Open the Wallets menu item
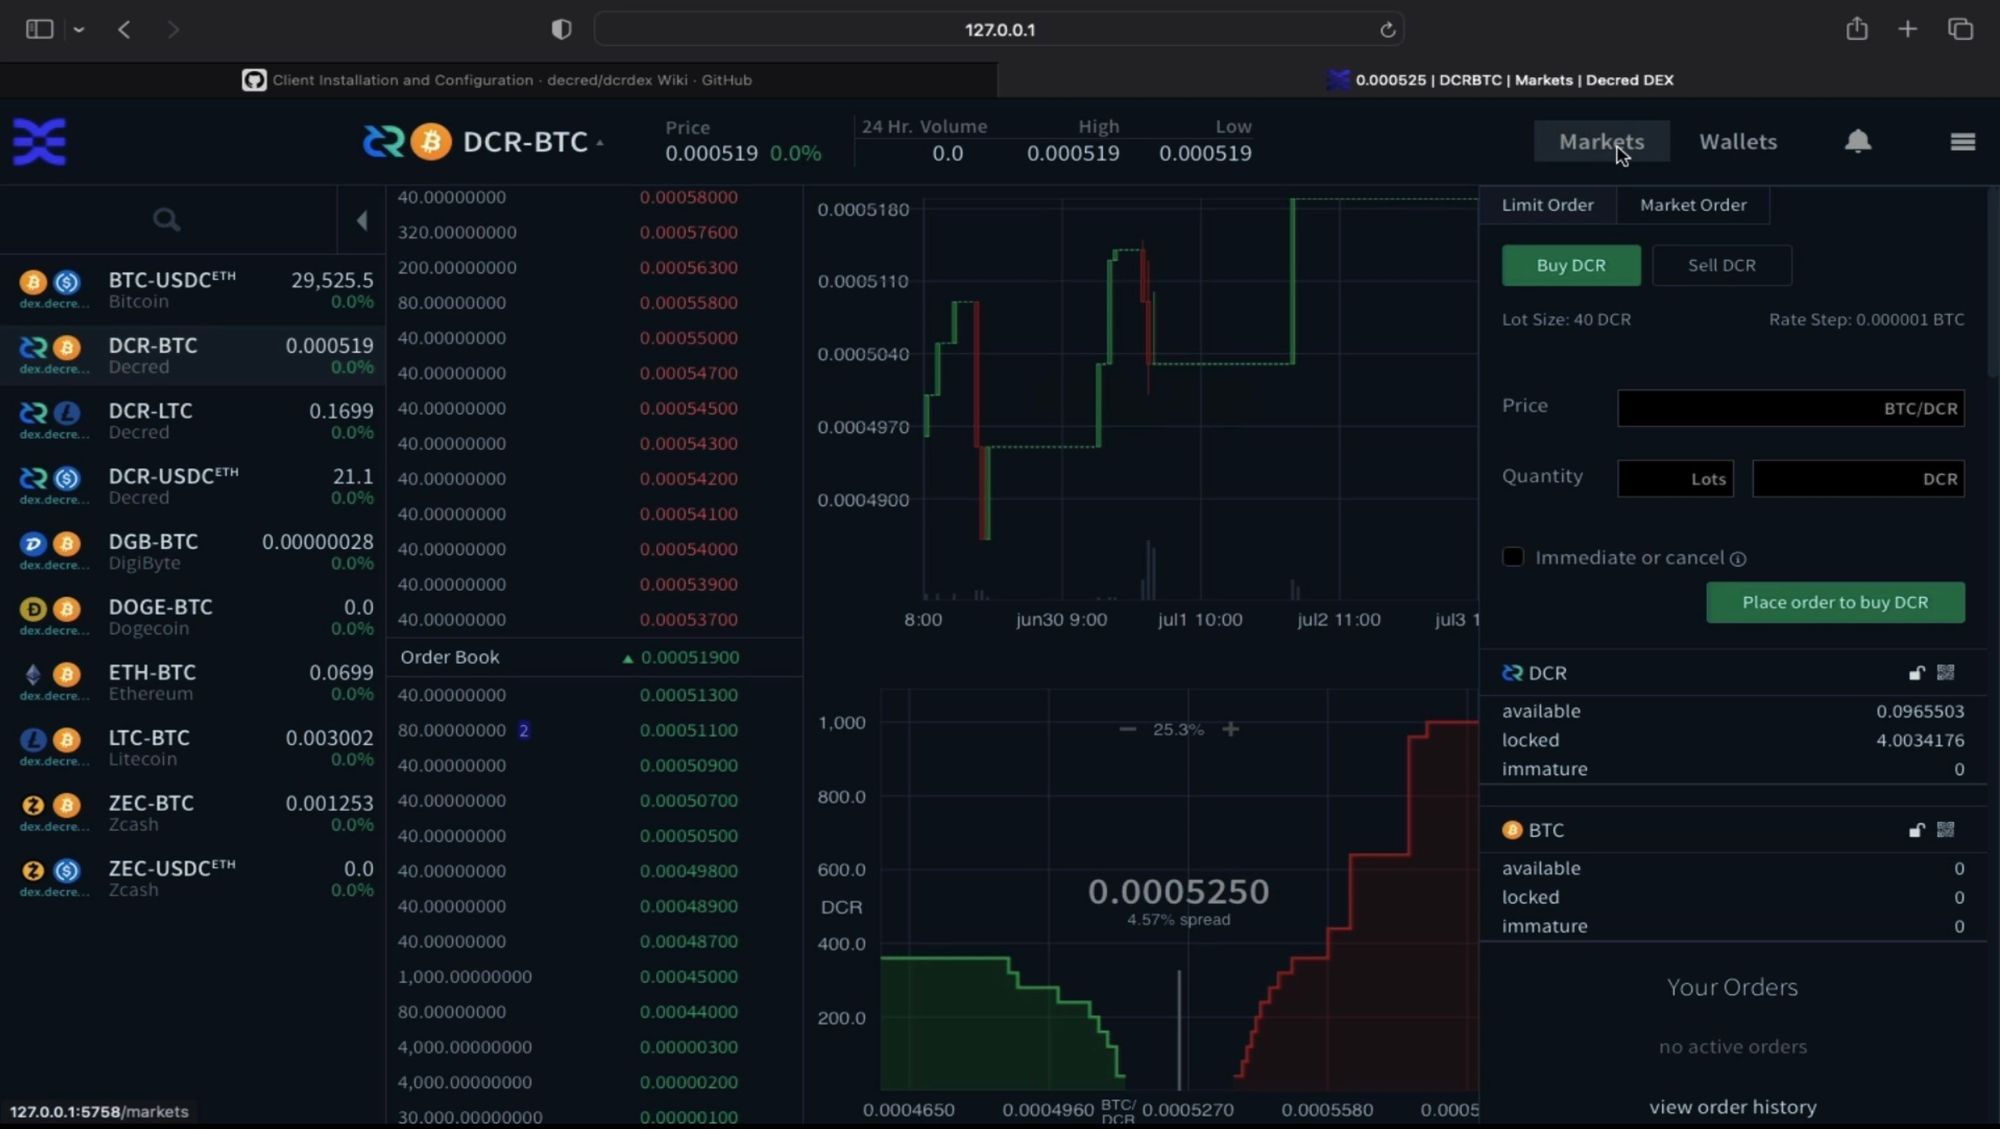The height and width of the screenshot is (1129, 2000). 1738,142
